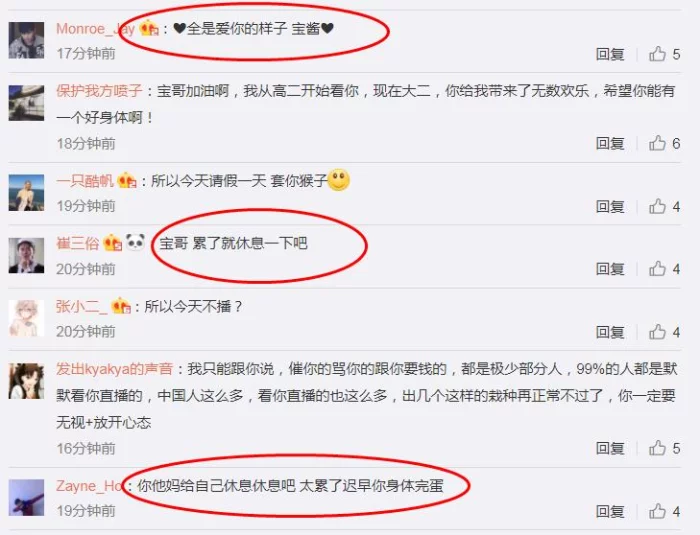
Task: Open username link 发出kyakya的声音
Action: [114, 369]
